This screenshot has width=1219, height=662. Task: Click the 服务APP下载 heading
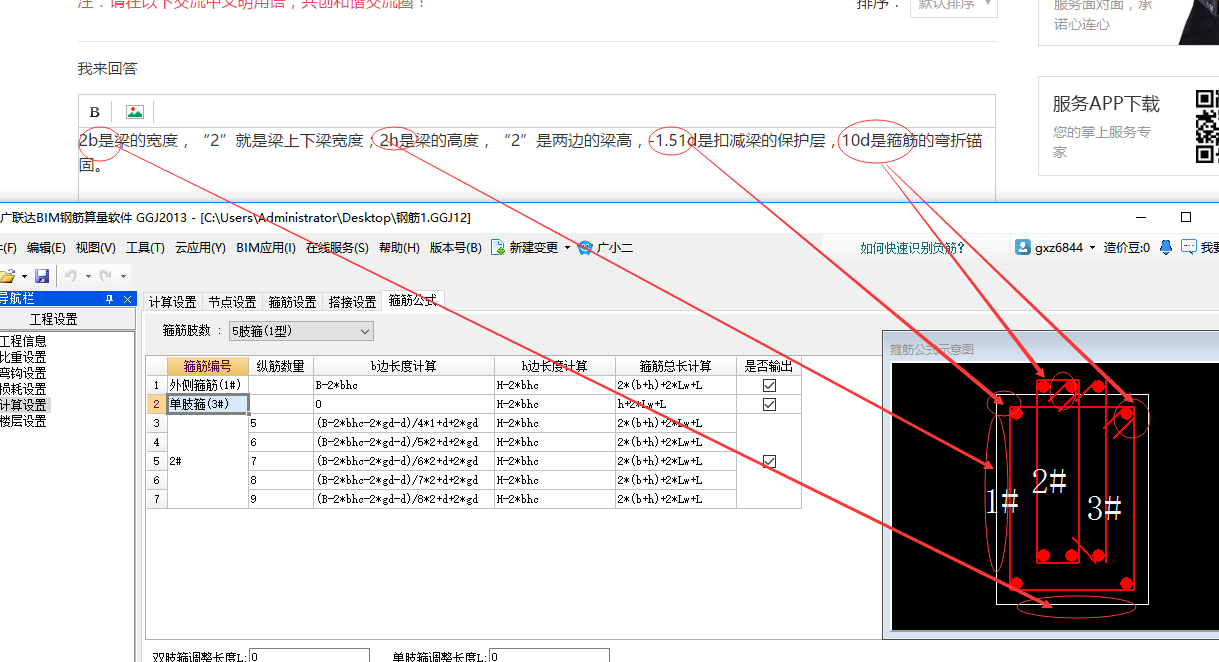point(1106,103)
